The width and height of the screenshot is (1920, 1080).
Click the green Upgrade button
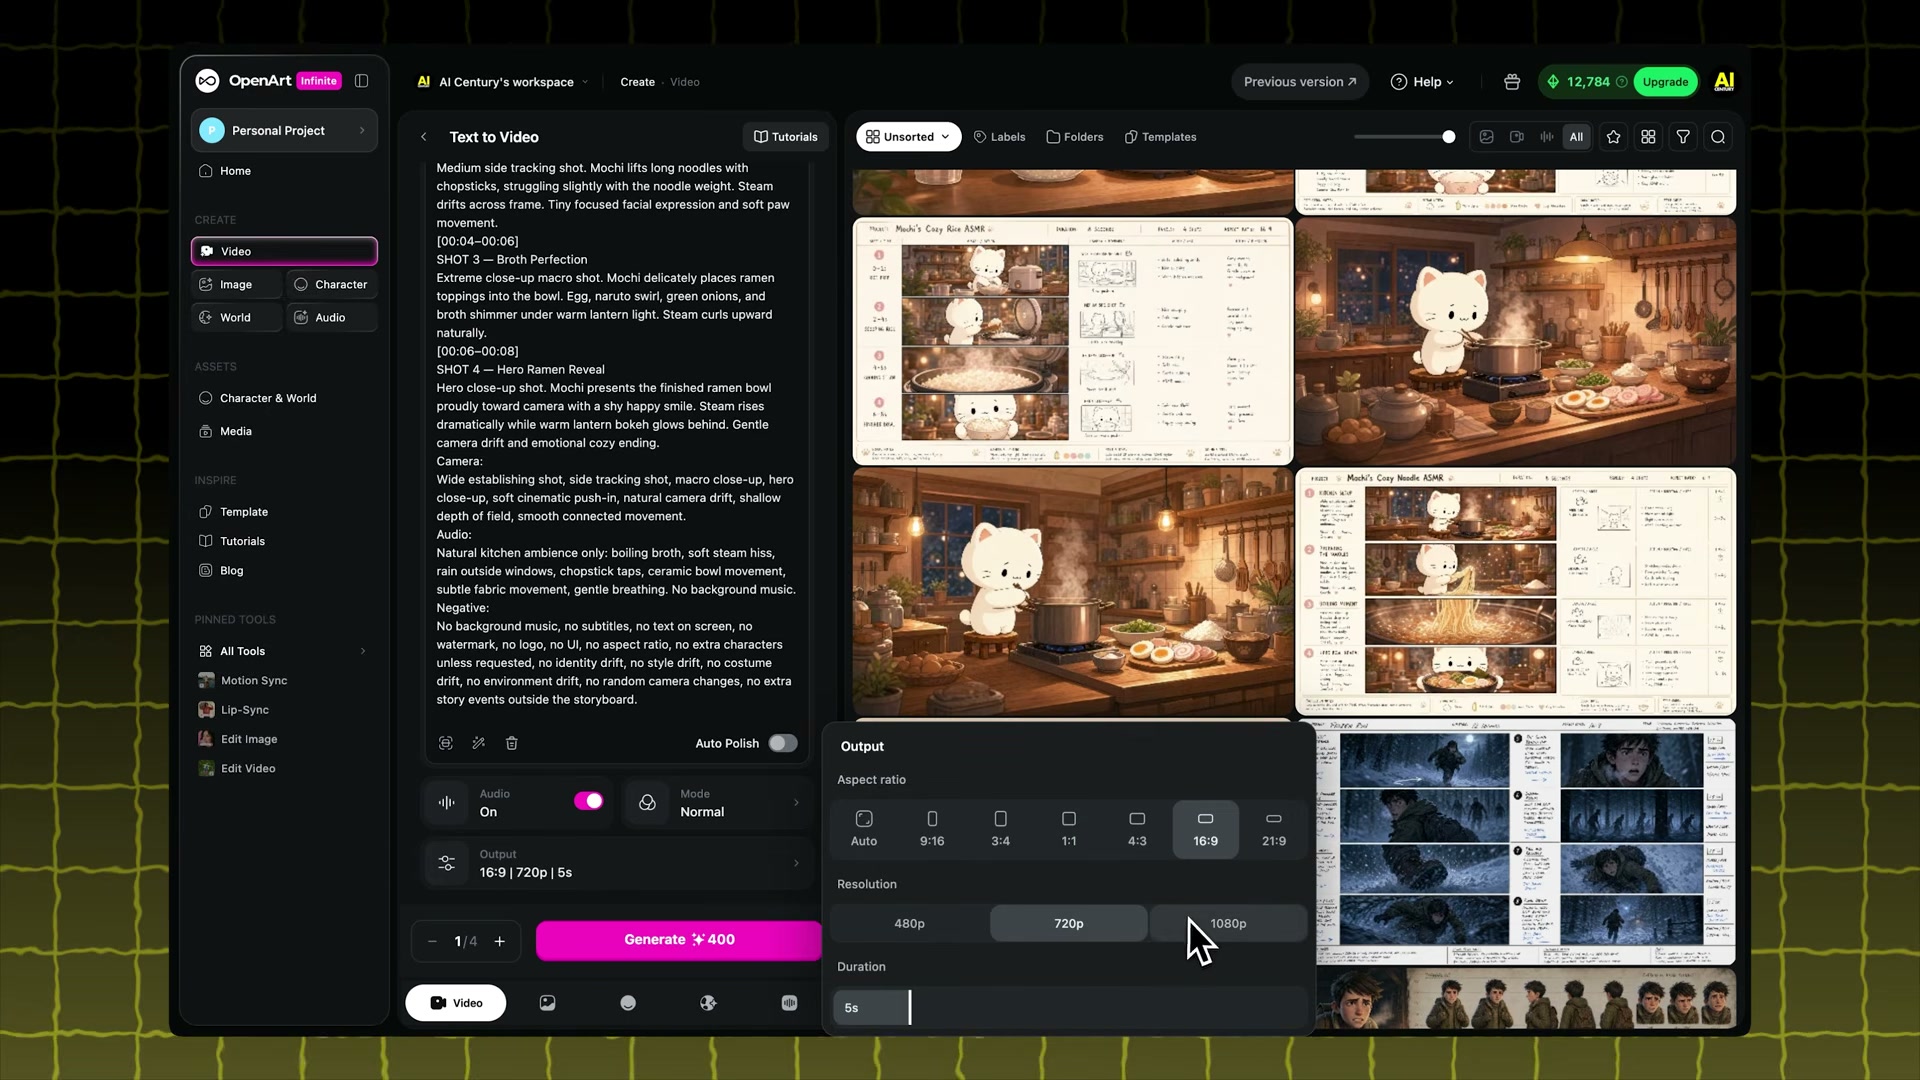tap(1665, 82)
